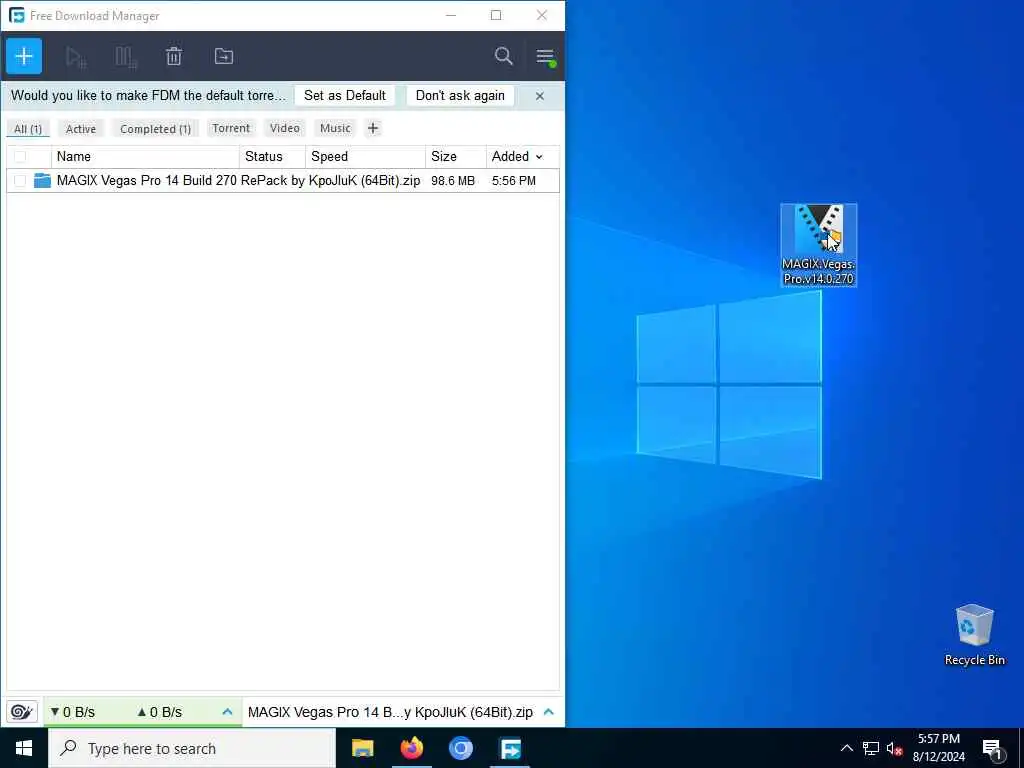Image resolution: width=1024 pixels, height=768 pixels.
Task: Click the trash delete icon
Action: [x=174, y=56]
